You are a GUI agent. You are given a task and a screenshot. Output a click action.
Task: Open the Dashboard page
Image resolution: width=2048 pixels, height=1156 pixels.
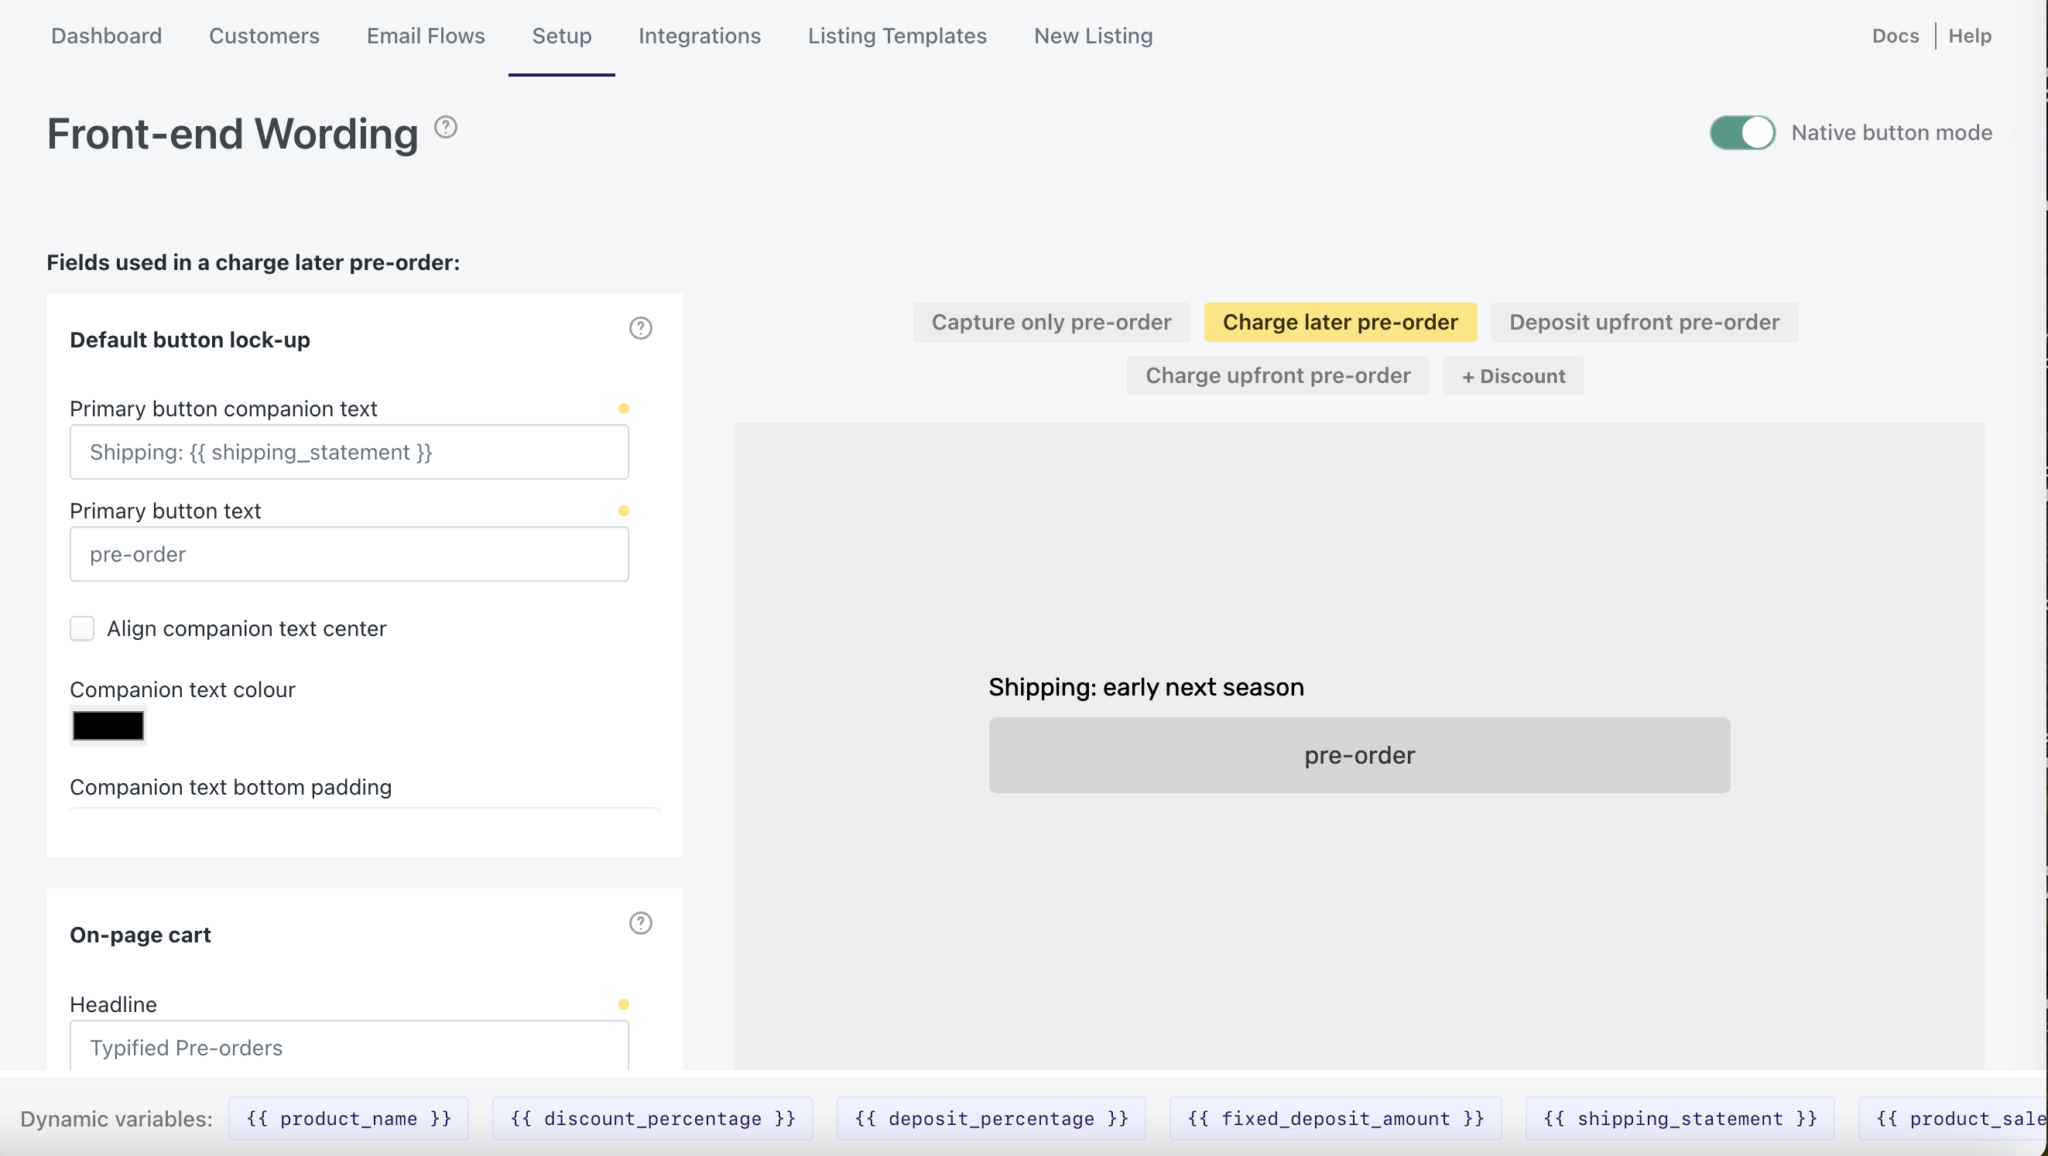(106, 36)
